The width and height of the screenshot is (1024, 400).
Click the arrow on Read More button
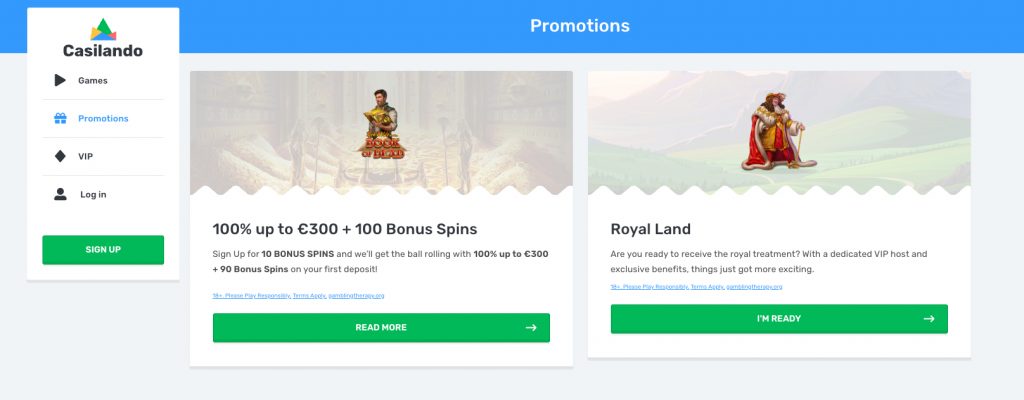tap(531, 327)
